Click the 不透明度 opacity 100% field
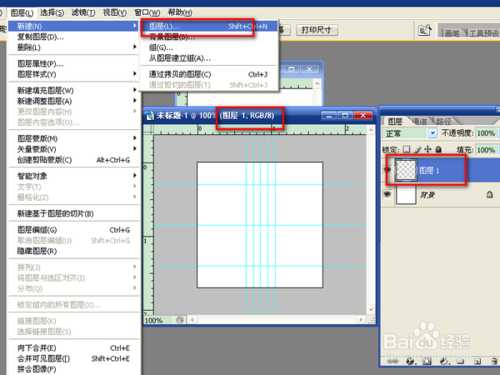500x375 pixels. point(486,133)
